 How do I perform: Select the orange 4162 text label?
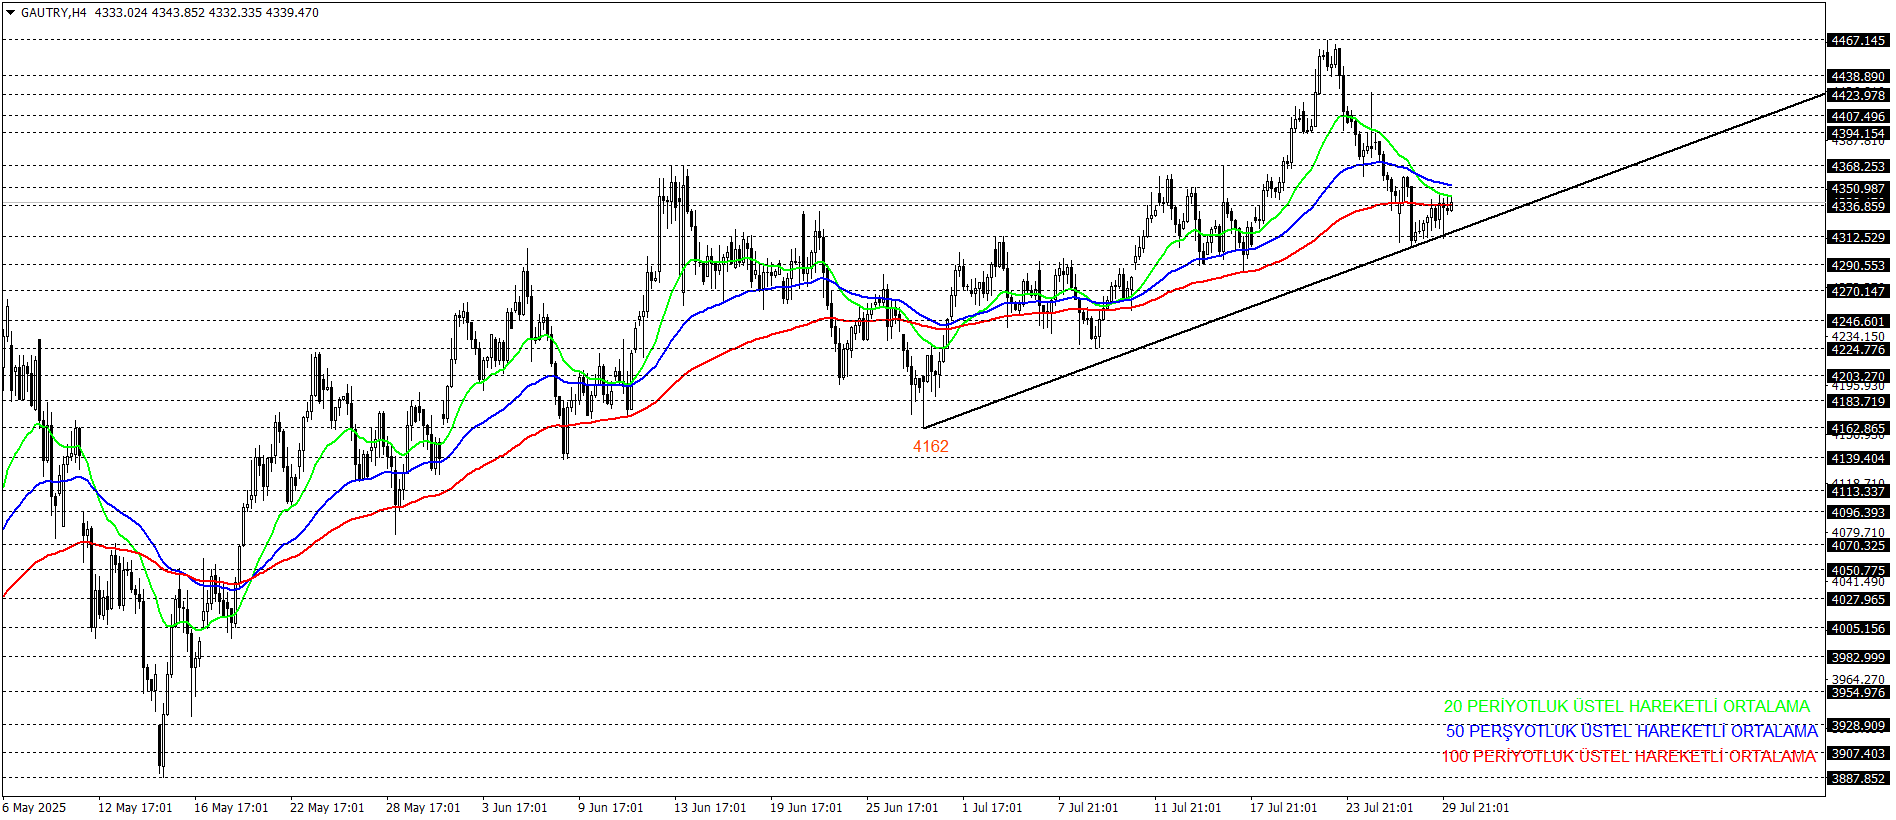click(x=931, y=446)
